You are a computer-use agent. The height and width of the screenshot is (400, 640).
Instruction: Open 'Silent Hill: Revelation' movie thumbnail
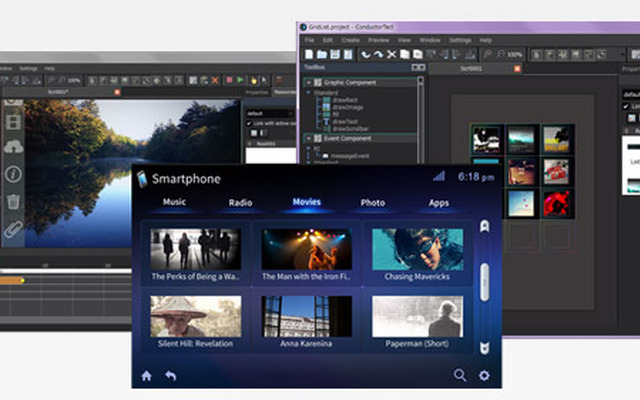pyautogui.click(x=196, y=316)
